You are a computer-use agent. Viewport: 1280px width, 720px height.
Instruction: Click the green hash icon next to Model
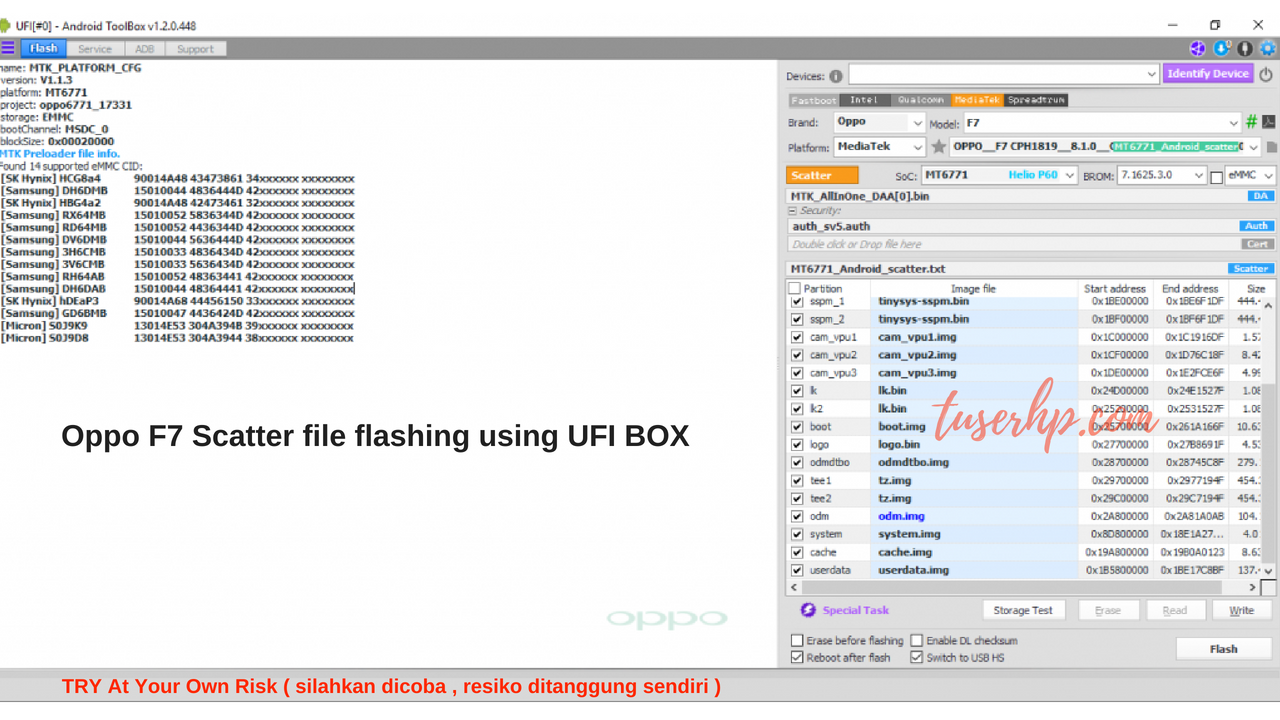tap(1251, 122)
